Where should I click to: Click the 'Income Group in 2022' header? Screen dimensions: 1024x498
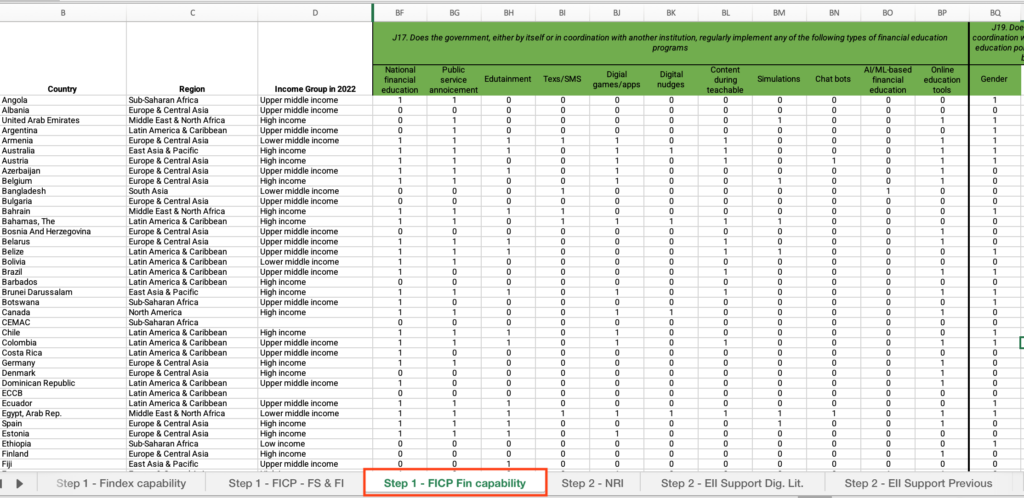315,58
